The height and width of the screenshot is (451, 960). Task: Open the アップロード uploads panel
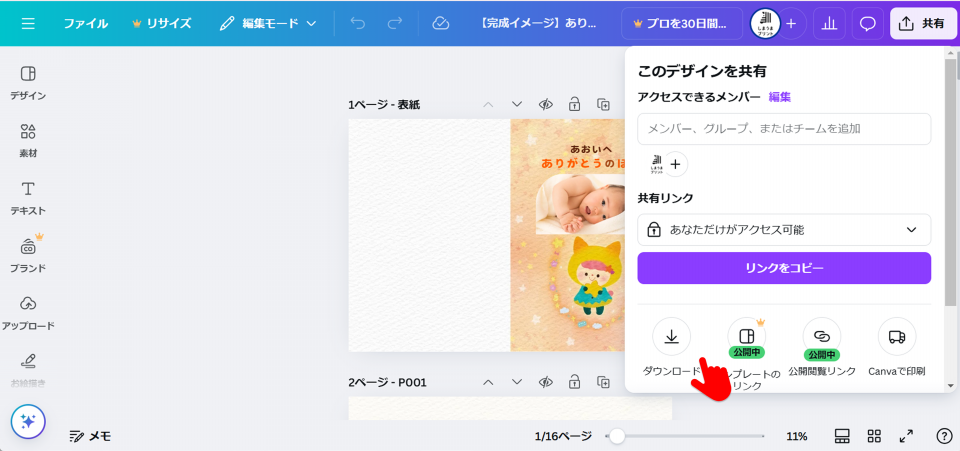28,312
